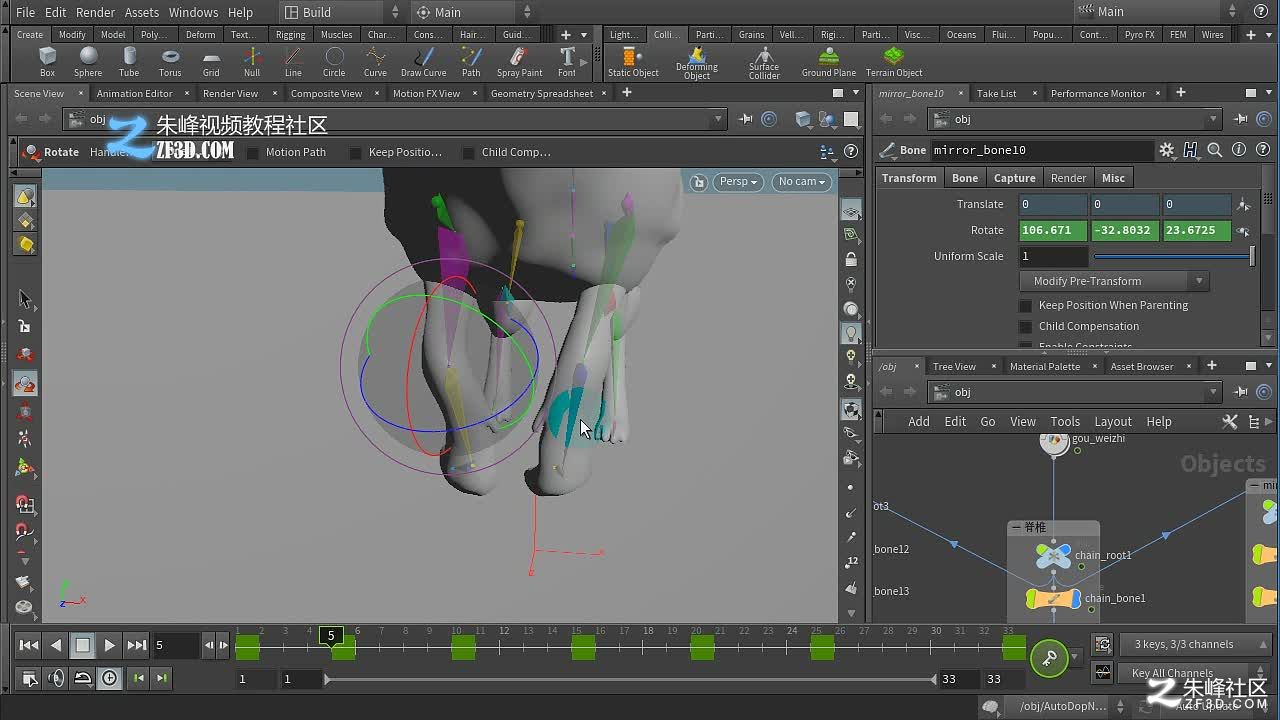Select the Sphere shelf tool

[88, 62]
